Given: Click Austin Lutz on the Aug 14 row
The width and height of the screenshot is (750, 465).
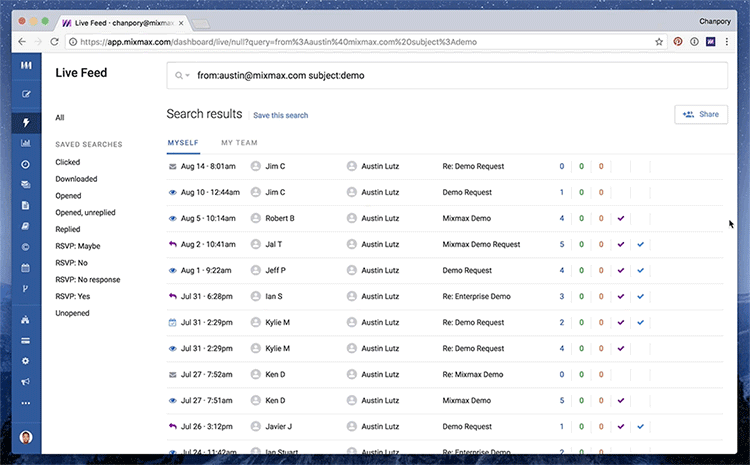Looking at the screenshot, I should [380, 166].
